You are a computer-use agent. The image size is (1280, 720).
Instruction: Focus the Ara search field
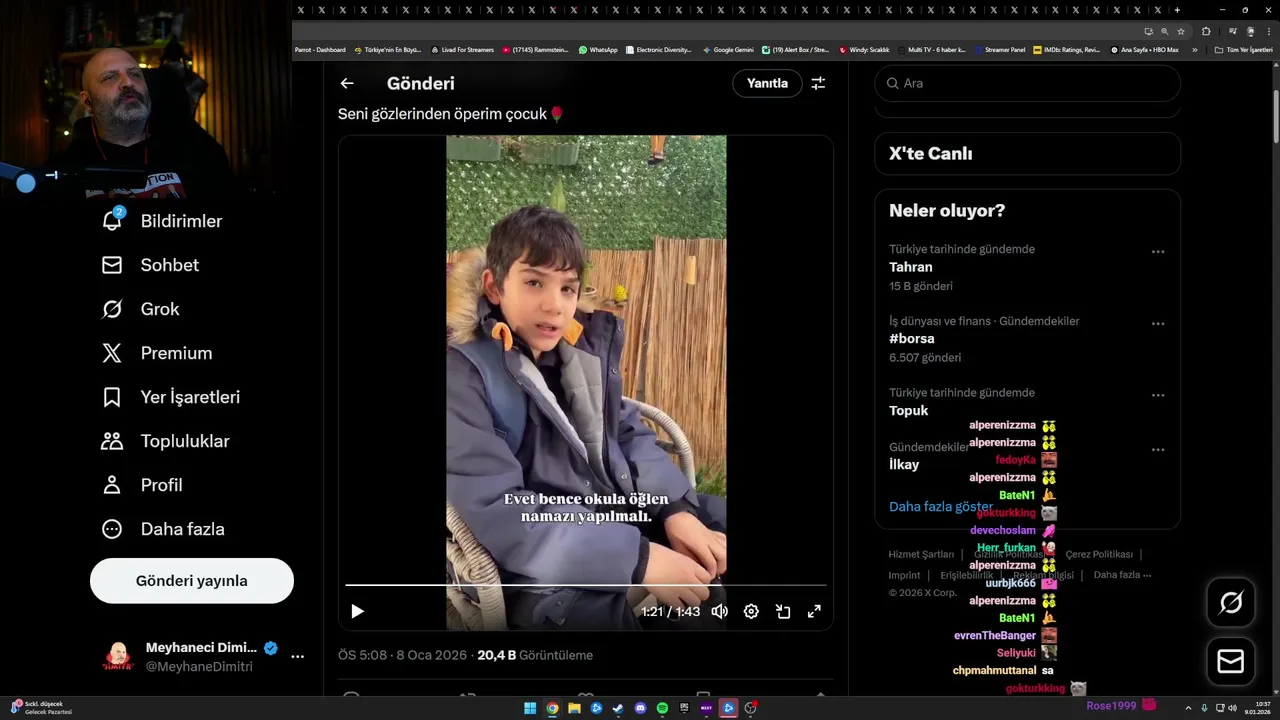[x=1028, y=84]
